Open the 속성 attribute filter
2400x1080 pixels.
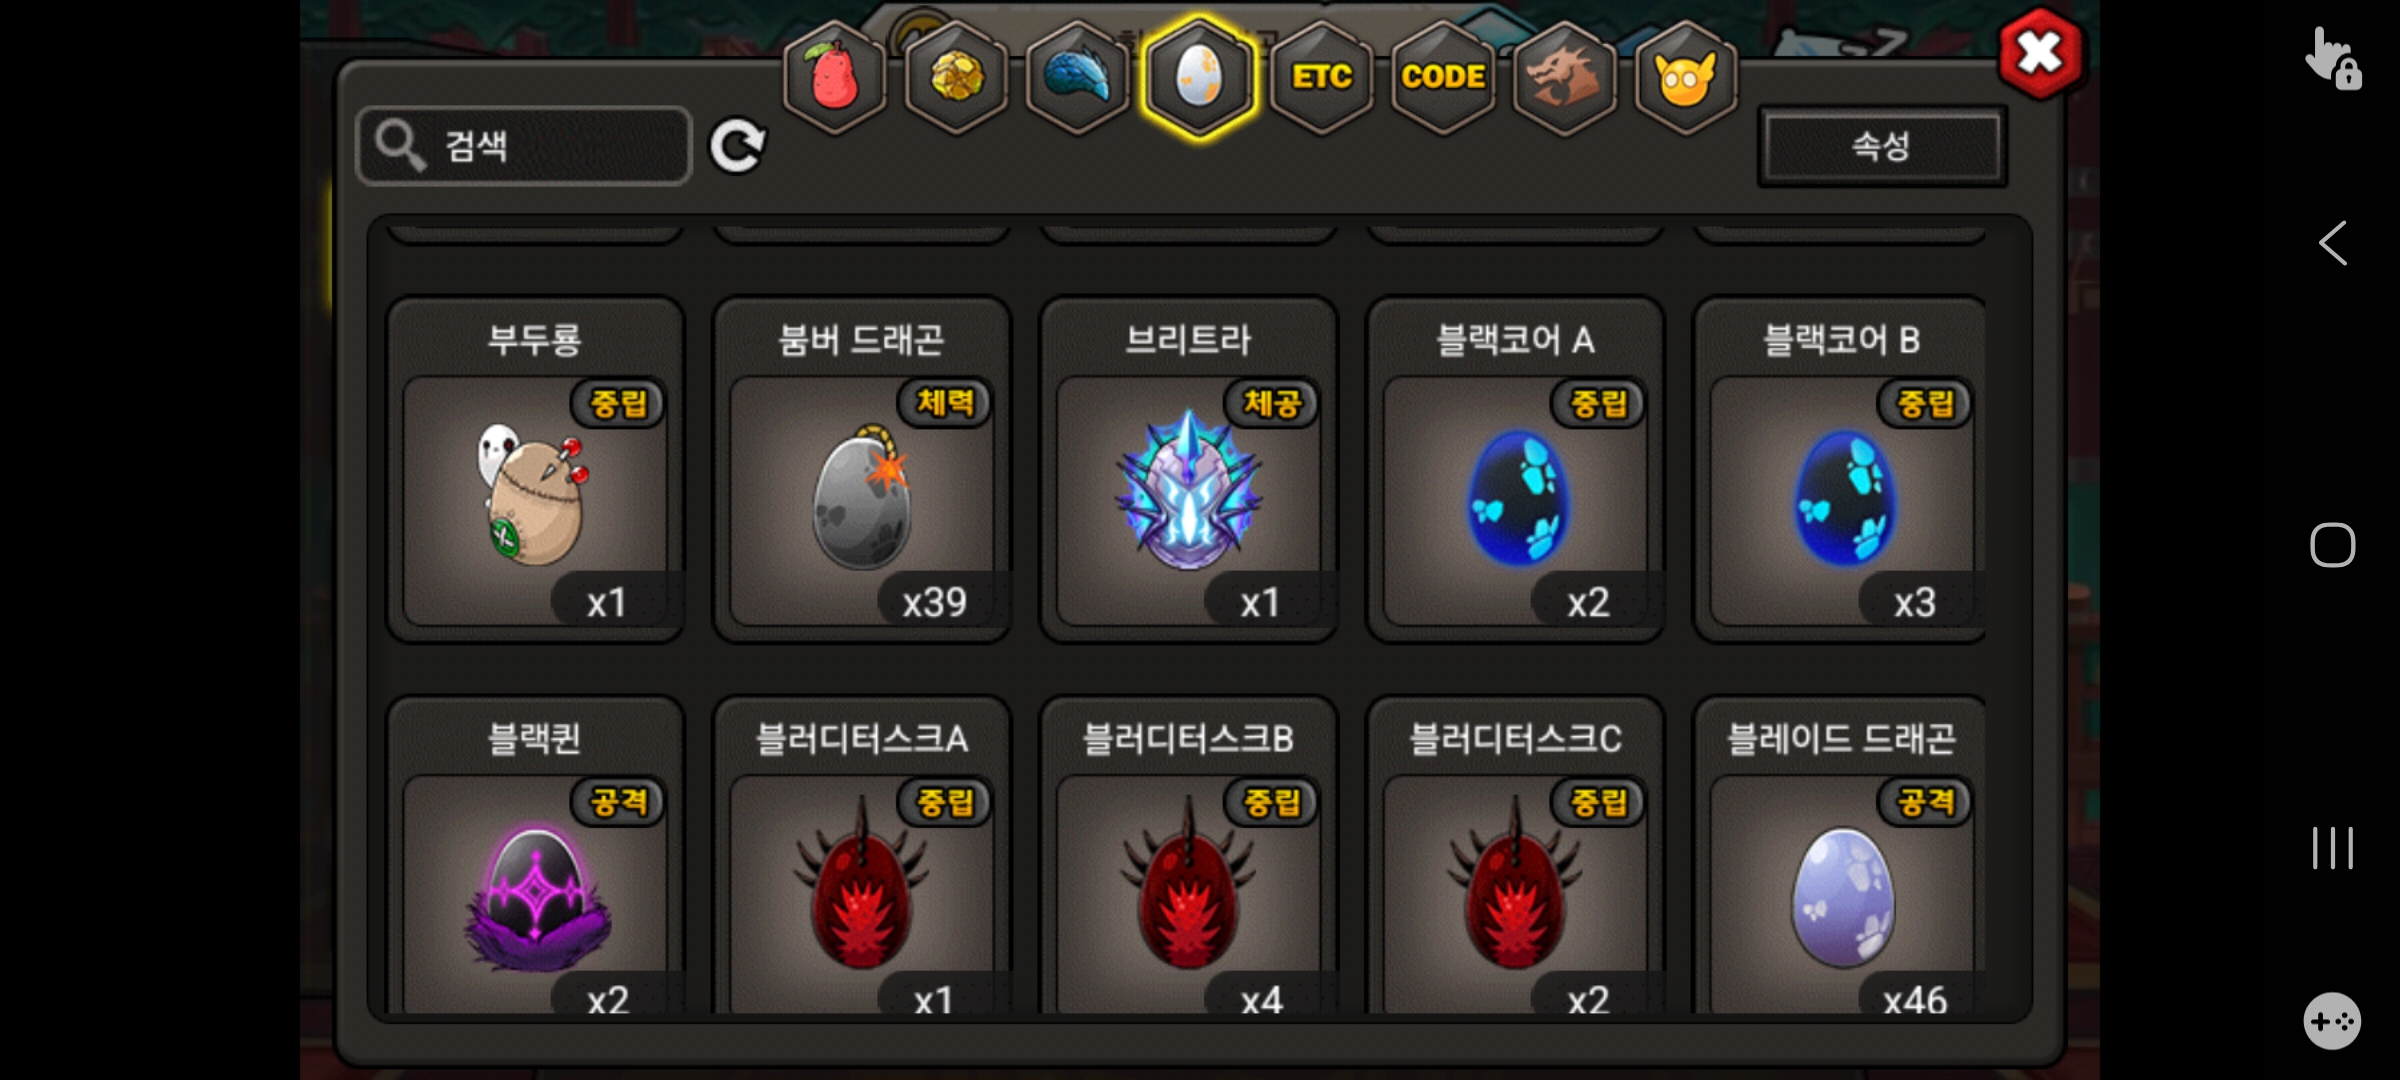coord(1881,146)
